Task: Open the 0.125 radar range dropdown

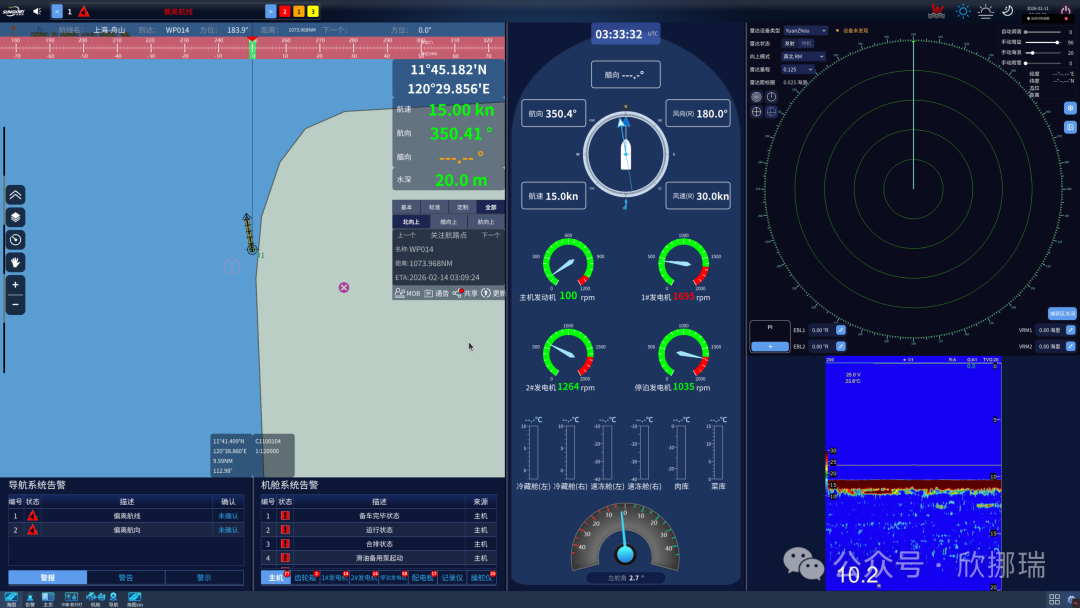Action: pyautogui.click(x=798, y=70)
